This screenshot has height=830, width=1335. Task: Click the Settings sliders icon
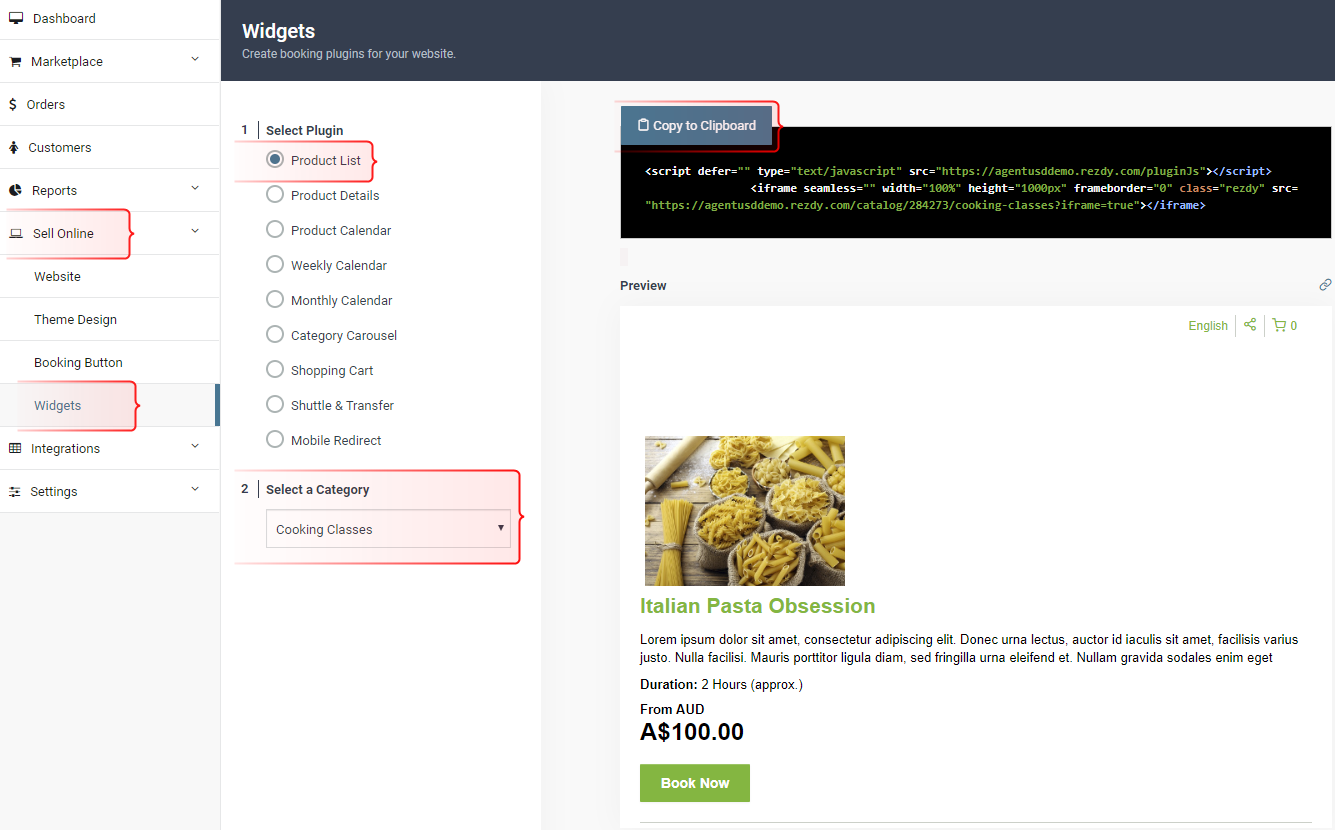click(x=15, y=491)
